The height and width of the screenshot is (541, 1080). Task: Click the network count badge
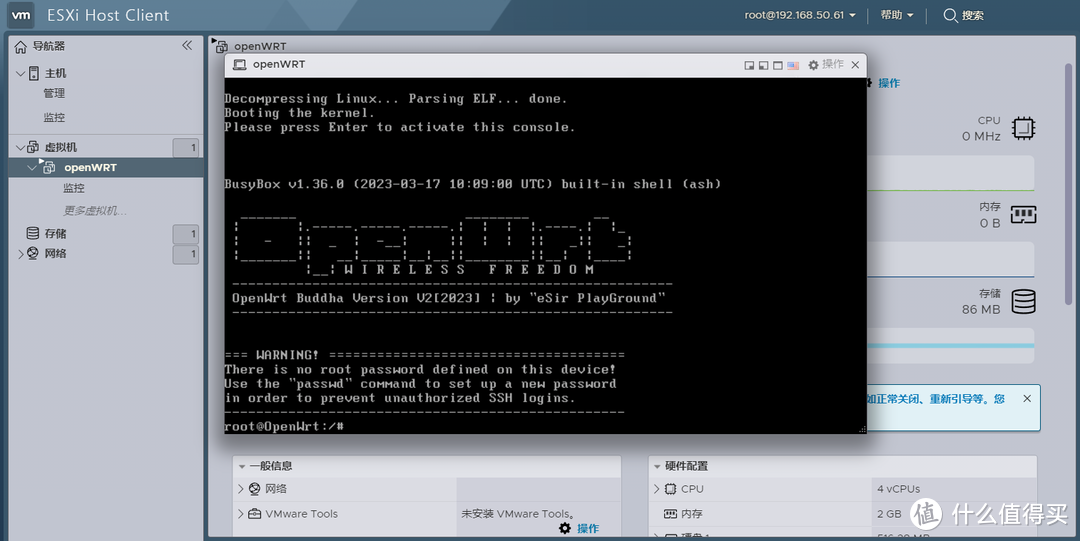coord(186,254)
